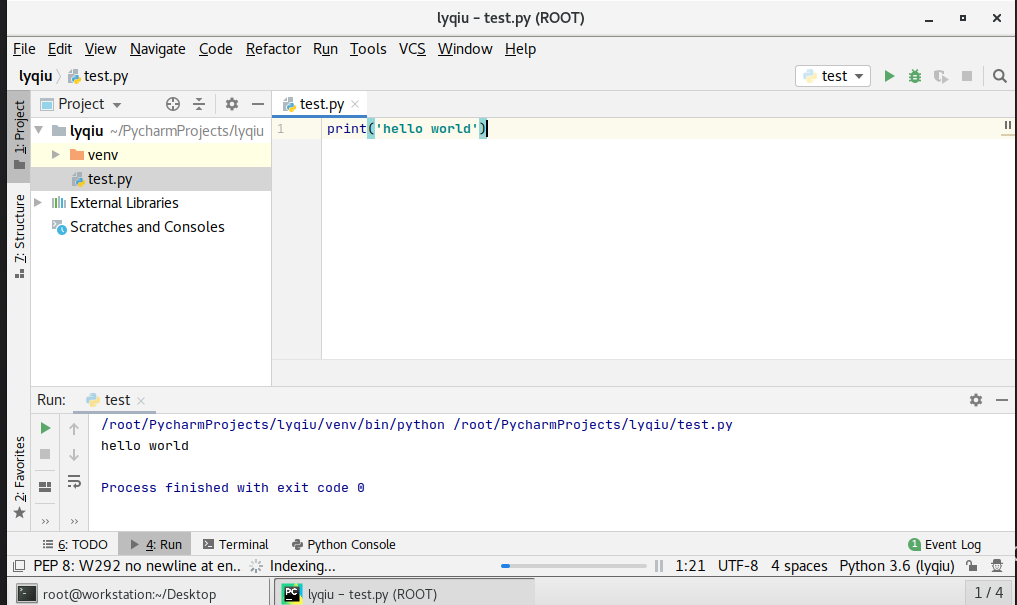This screenshot has width=1017, height=605.
Task: Toggle soft-wrap in Run output
Action: pos(74,482)
